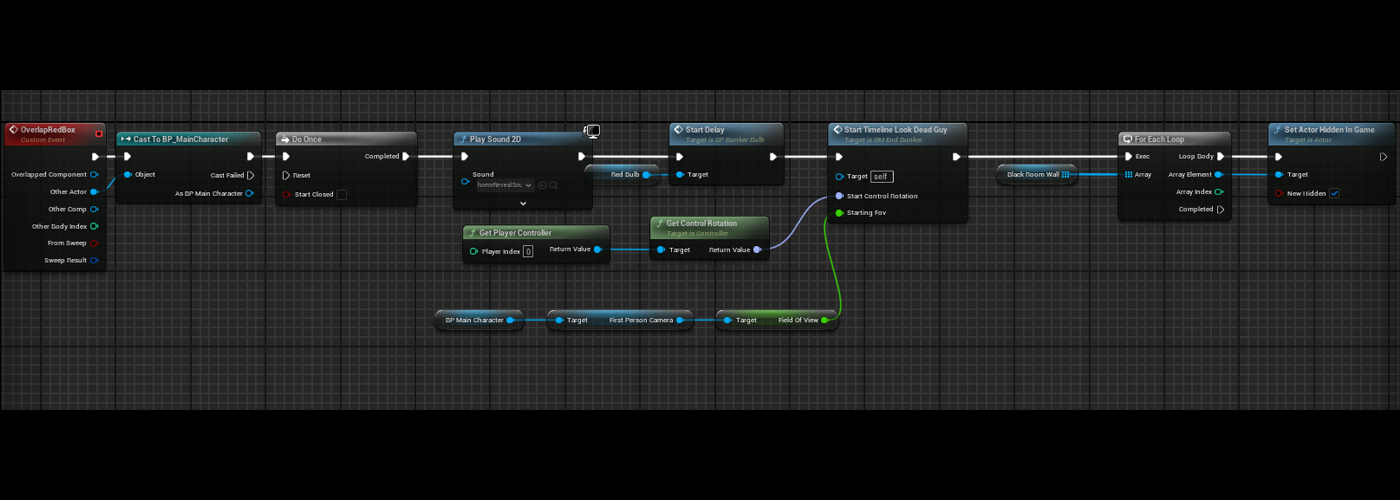The width and height of the screenshot is (1400, 500).
Task: Click the OverlapRedBox event delegate pin
Action: (x=98, y=134)
